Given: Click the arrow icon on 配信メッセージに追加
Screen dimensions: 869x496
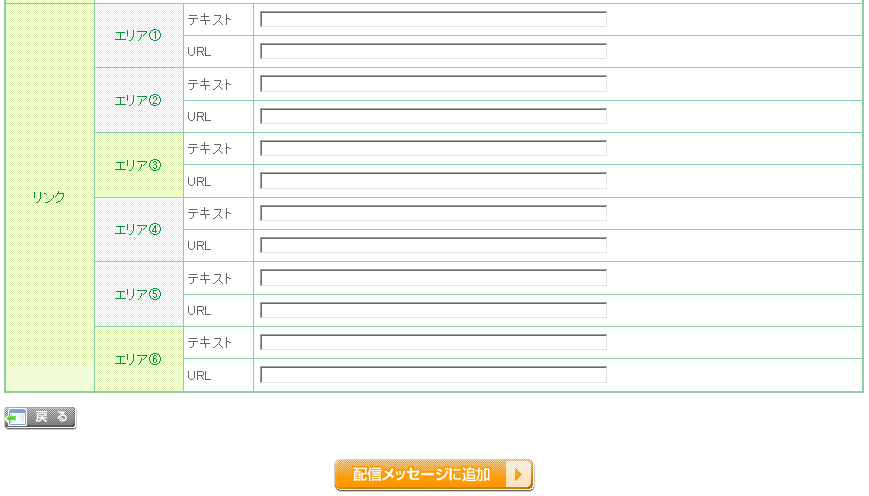Looking at the screenshot, I should coord(519,474).
